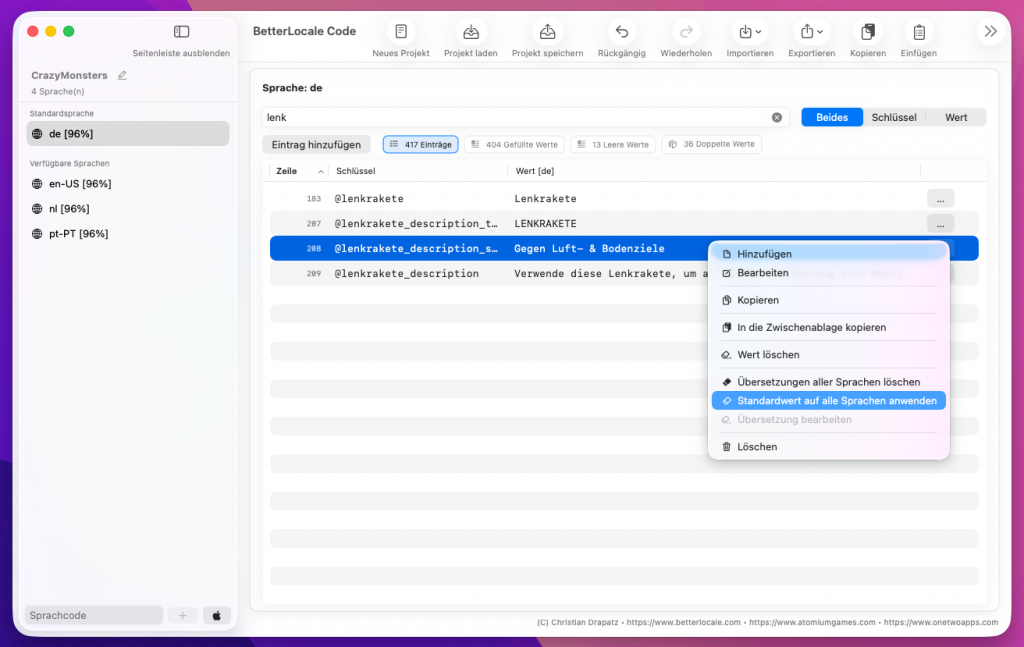The height and width of the screenshot is (647, 1024).
Task: Open the Exportieren dropdown
Action: click(x=811, y=32)
